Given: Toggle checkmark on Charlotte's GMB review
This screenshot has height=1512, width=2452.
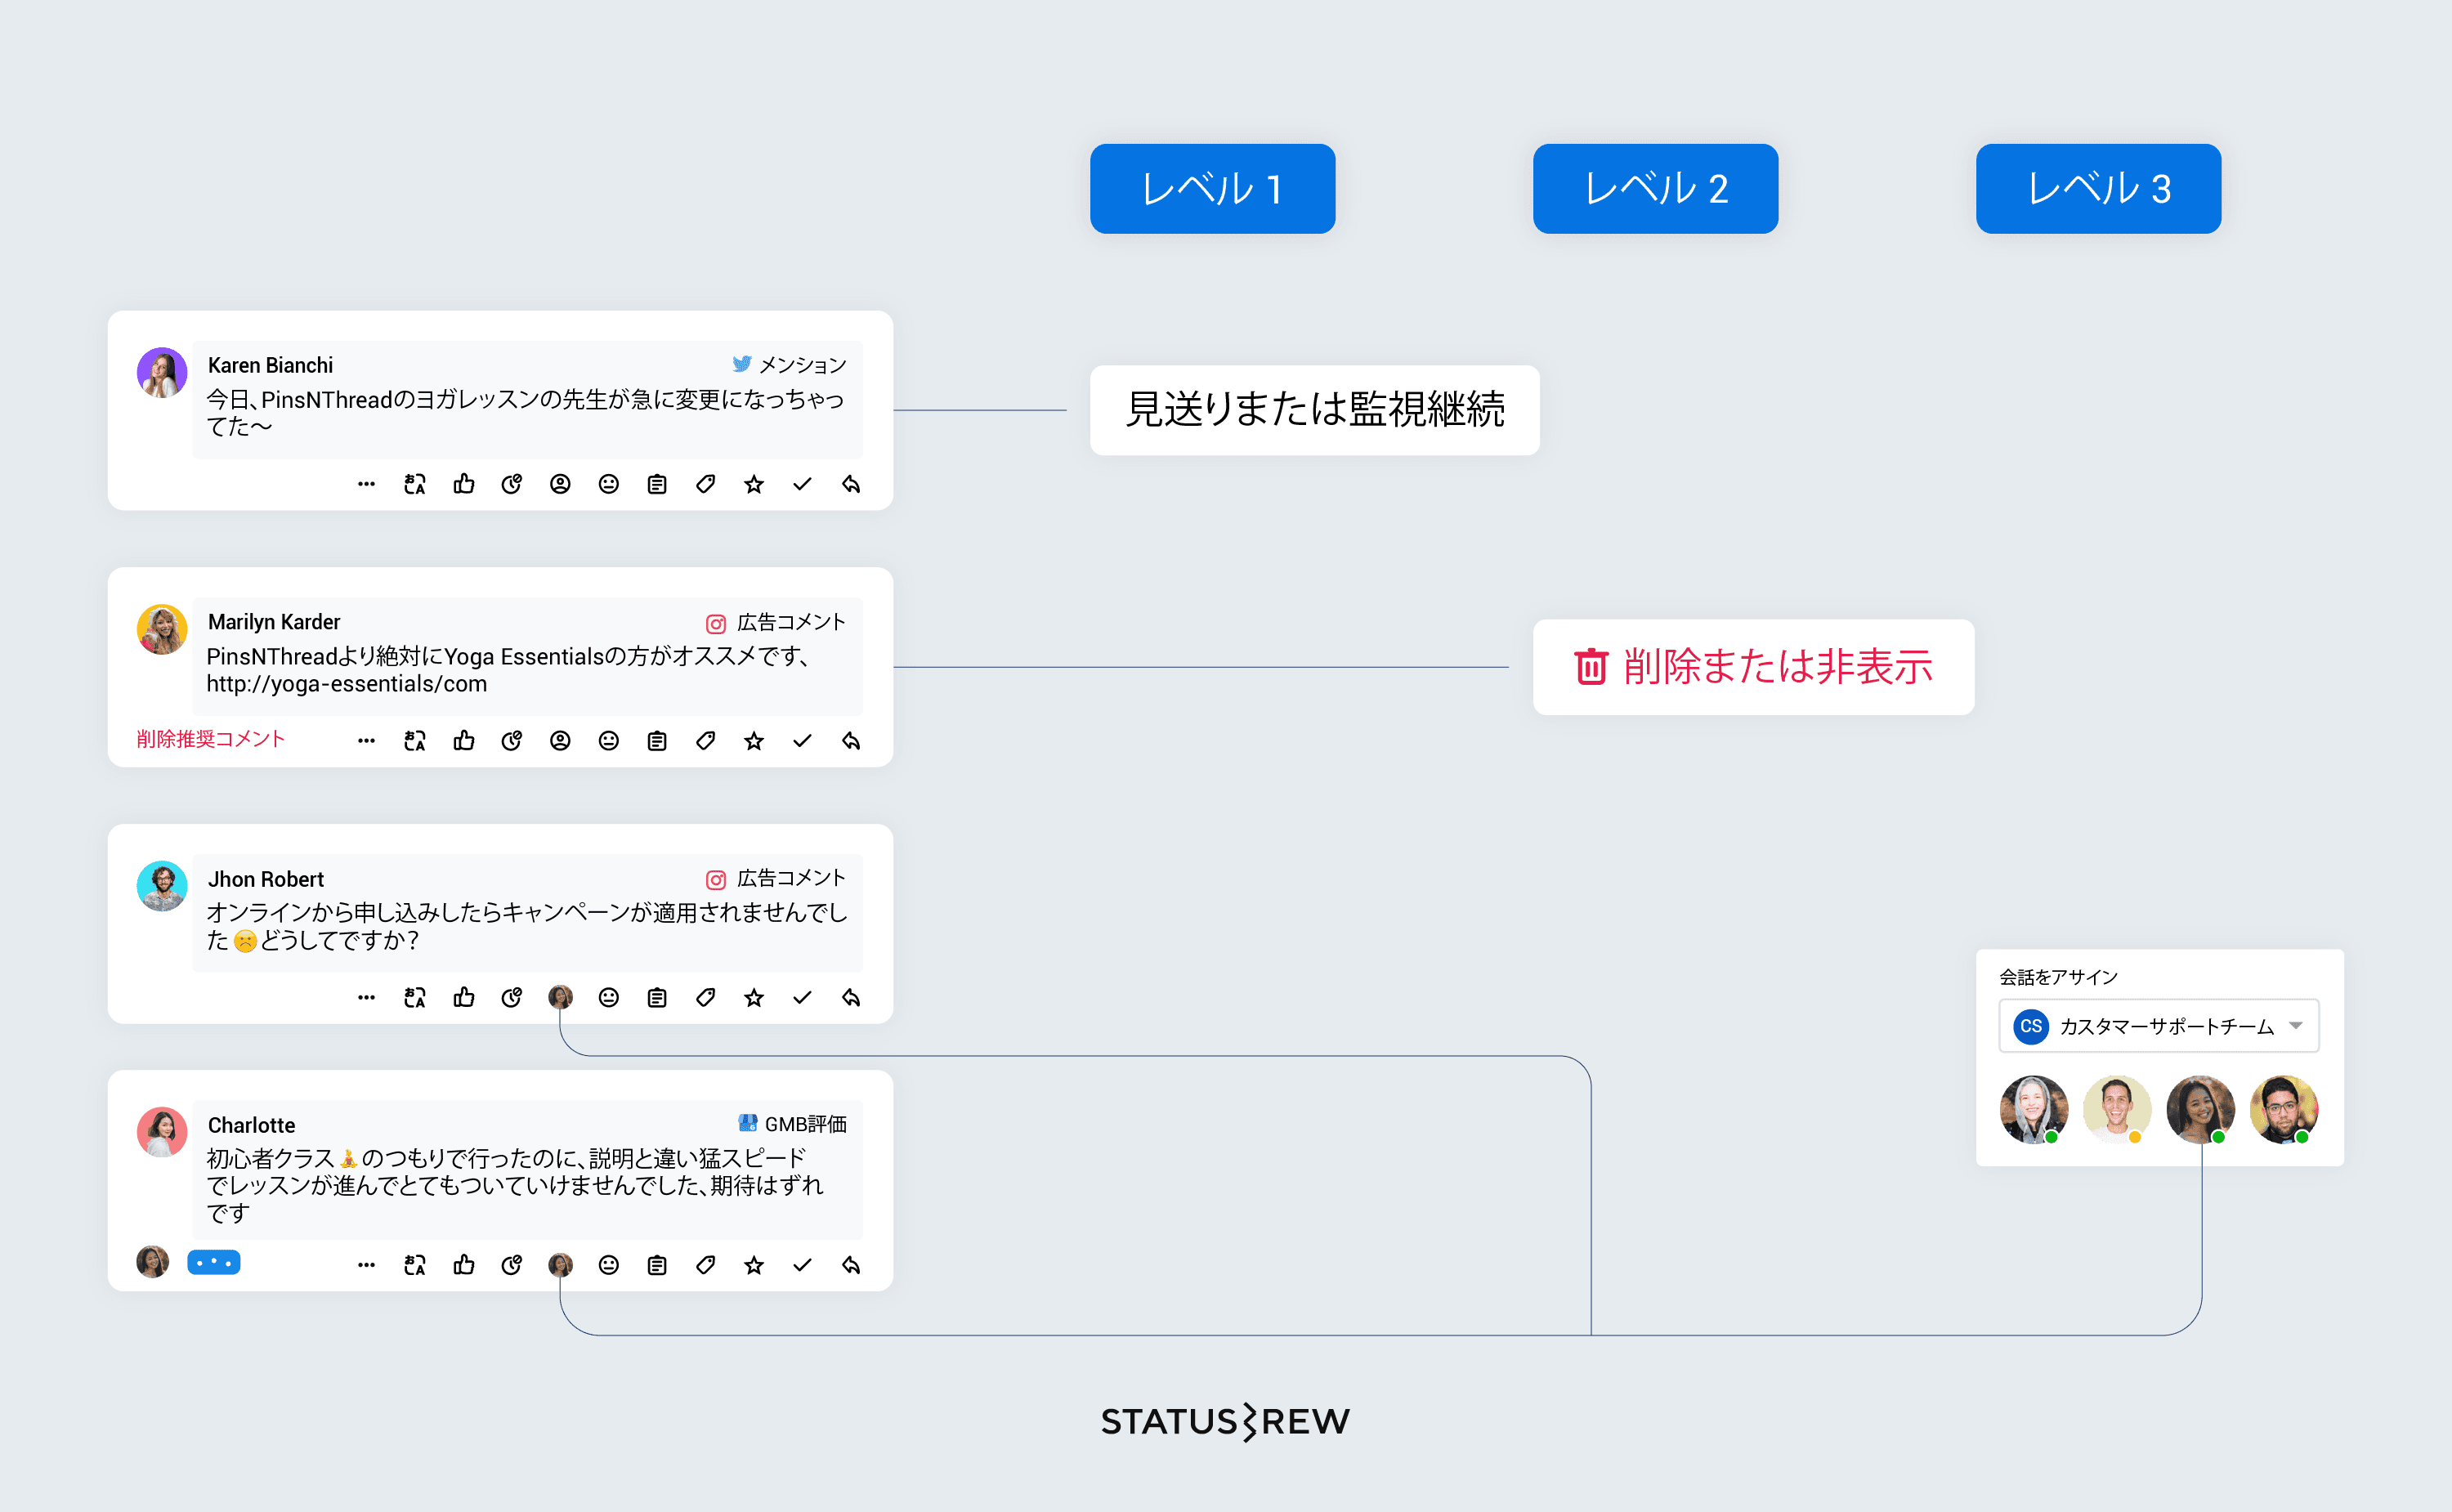Looking at the screenshot, I should click(x=802, y=1265).
